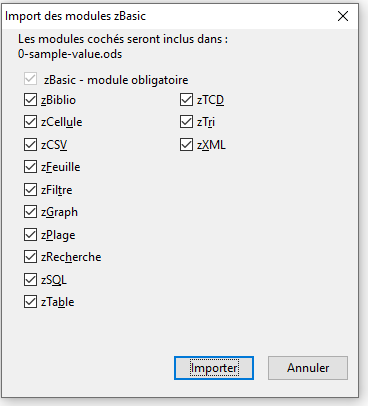
Task: Toggle the zFiltre module option
Action: tap(30, 190)
